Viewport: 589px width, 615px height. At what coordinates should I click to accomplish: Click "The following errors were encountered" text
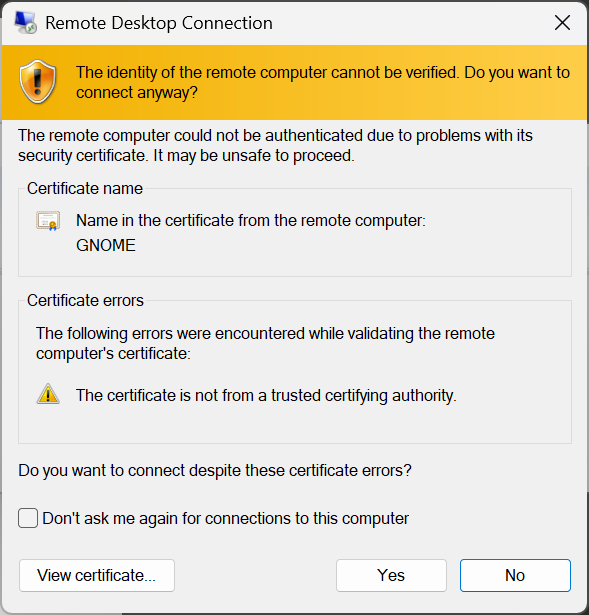point(265,344)
